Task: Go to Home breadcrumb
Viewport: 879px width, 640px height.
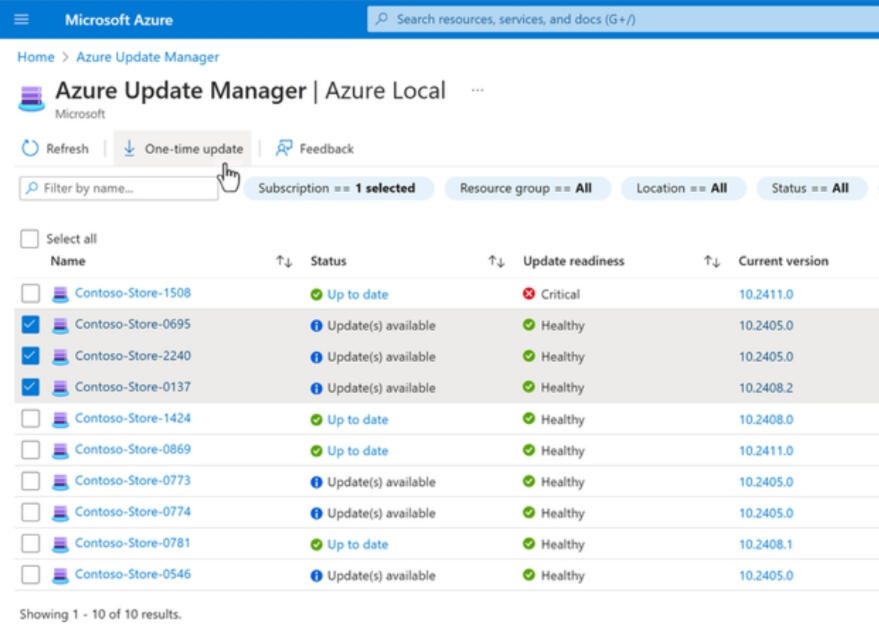Action: point(36,57)
